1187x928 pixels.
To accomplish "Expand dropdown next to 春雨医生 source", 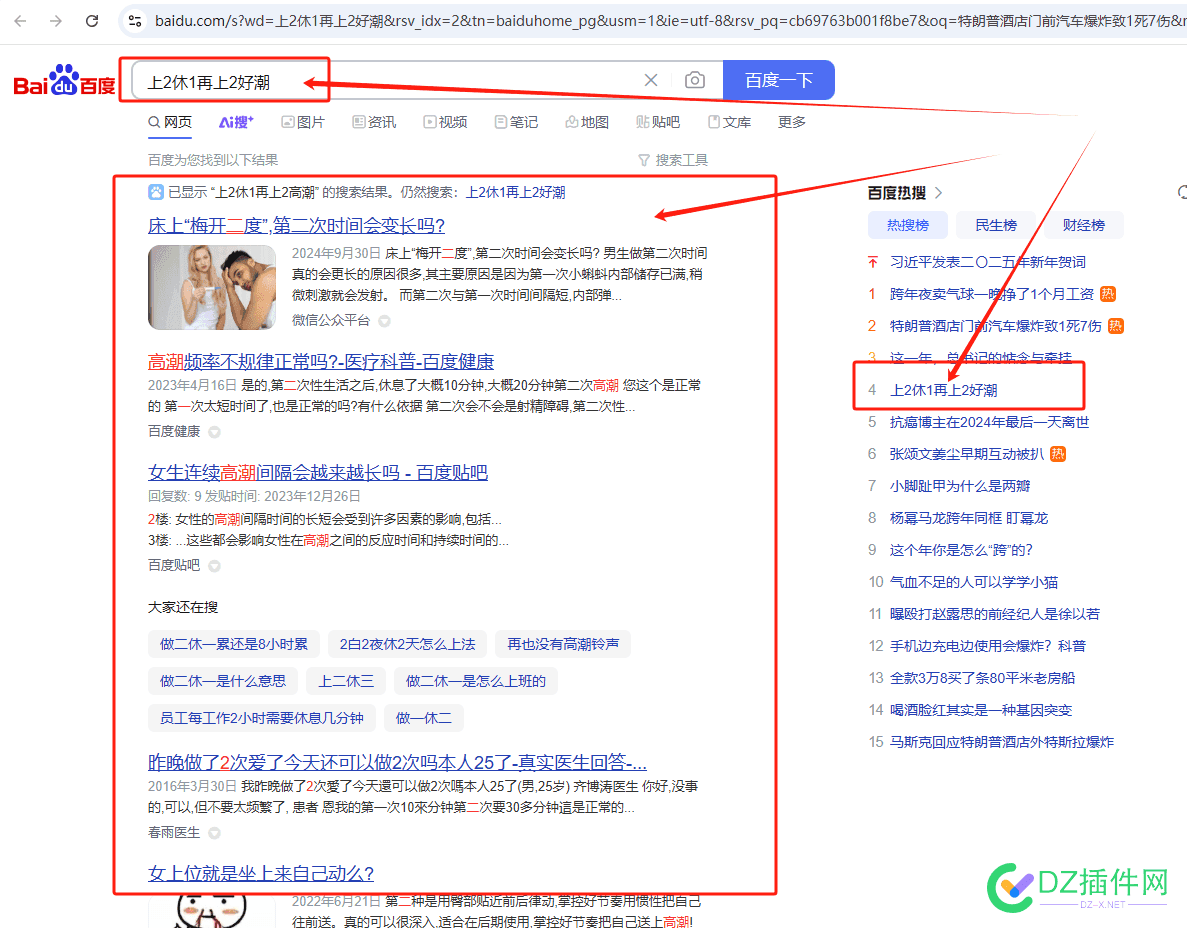I will pos(215,833).
